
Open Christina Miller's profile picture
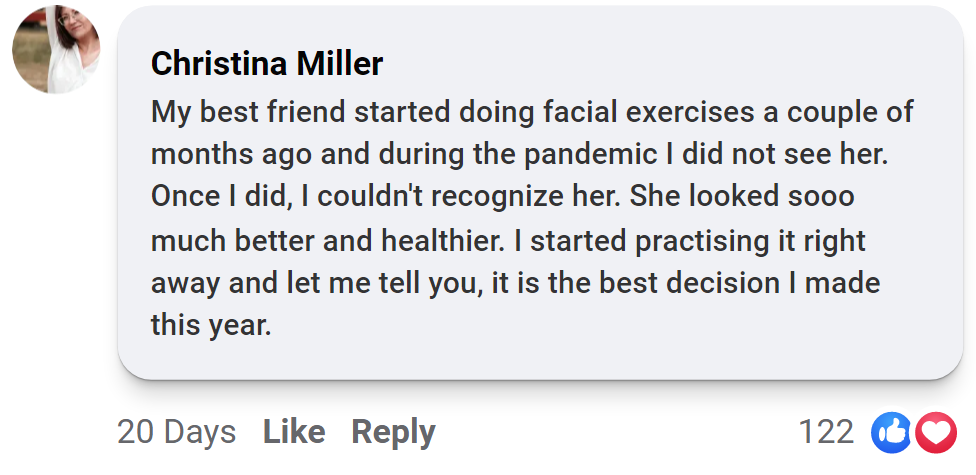pos(56,50)
